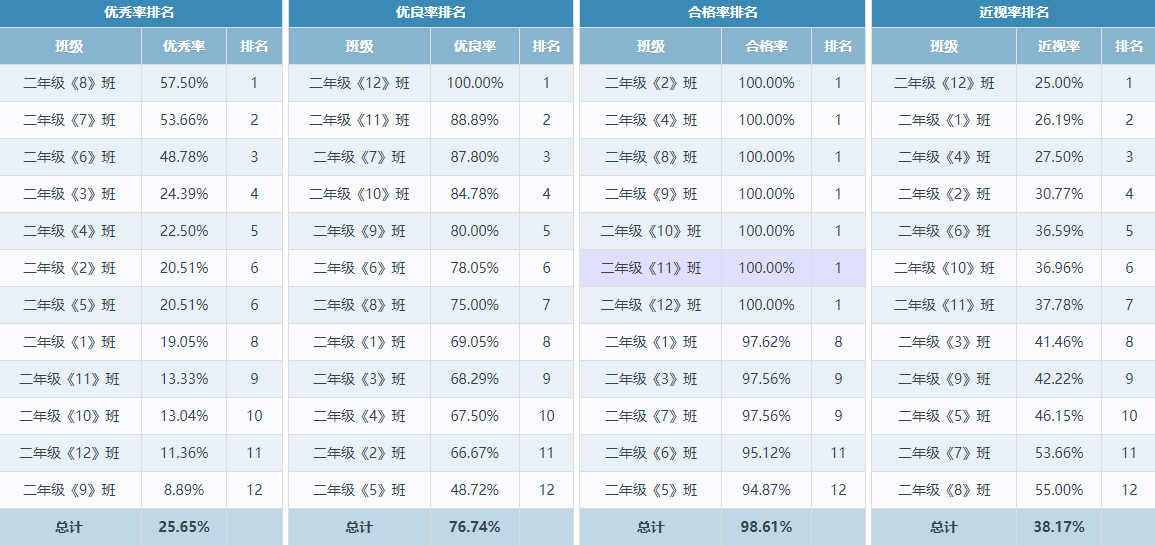Click the 48.72% 优良率 cell

tap(475, 490)
